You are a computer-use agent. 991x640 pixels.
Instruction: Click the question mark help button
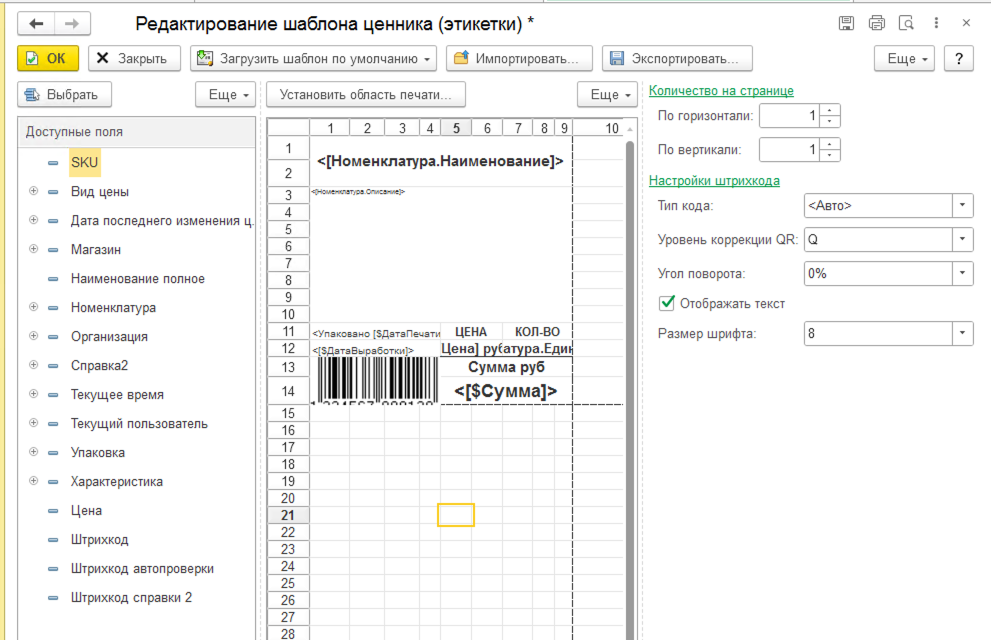[959, 59]
